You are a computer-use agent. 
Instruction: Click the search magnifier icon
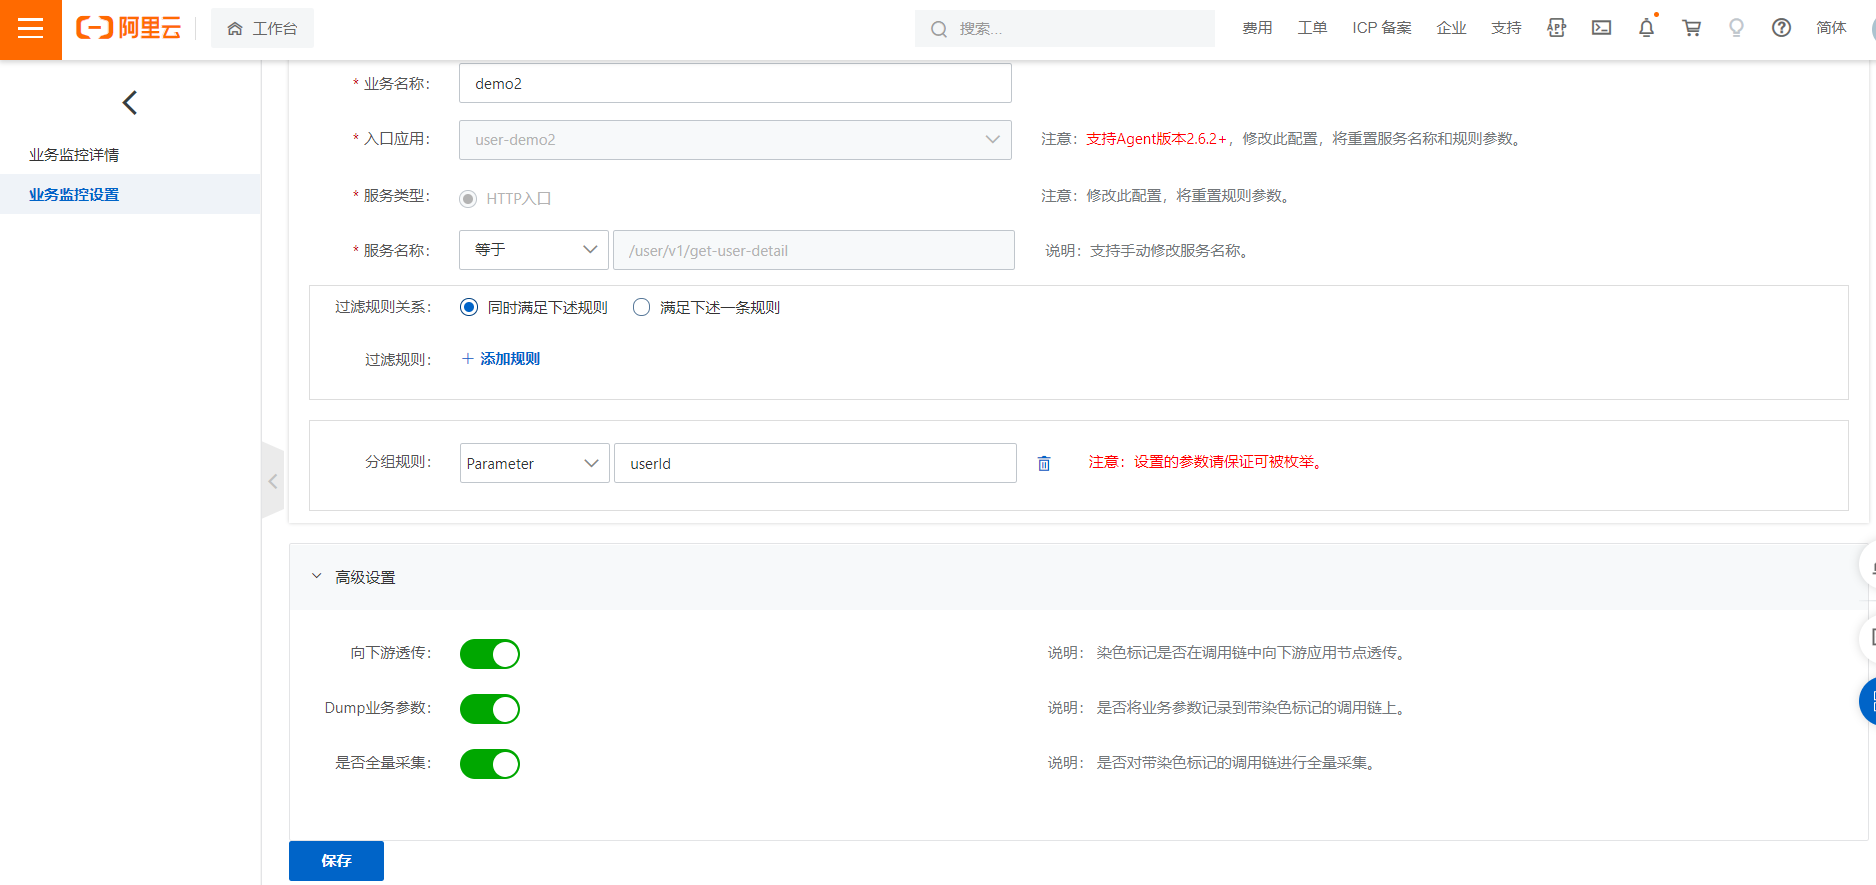click(x=939, y=29)
